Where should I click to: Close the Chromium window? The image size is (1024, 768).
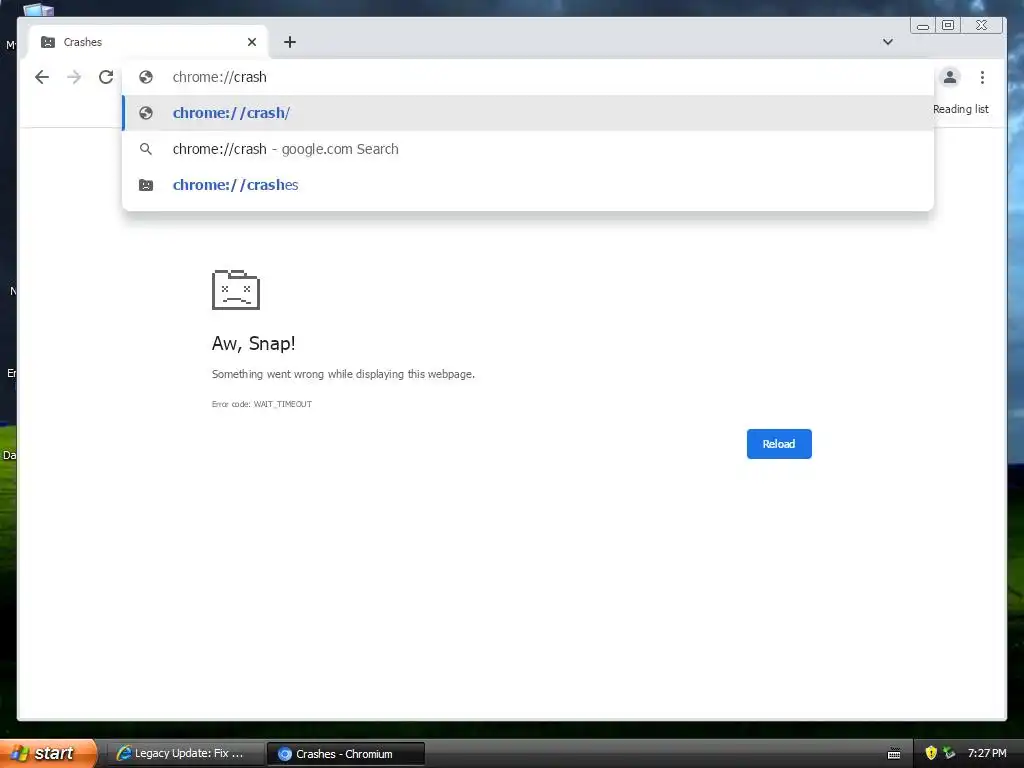[981, 25]
